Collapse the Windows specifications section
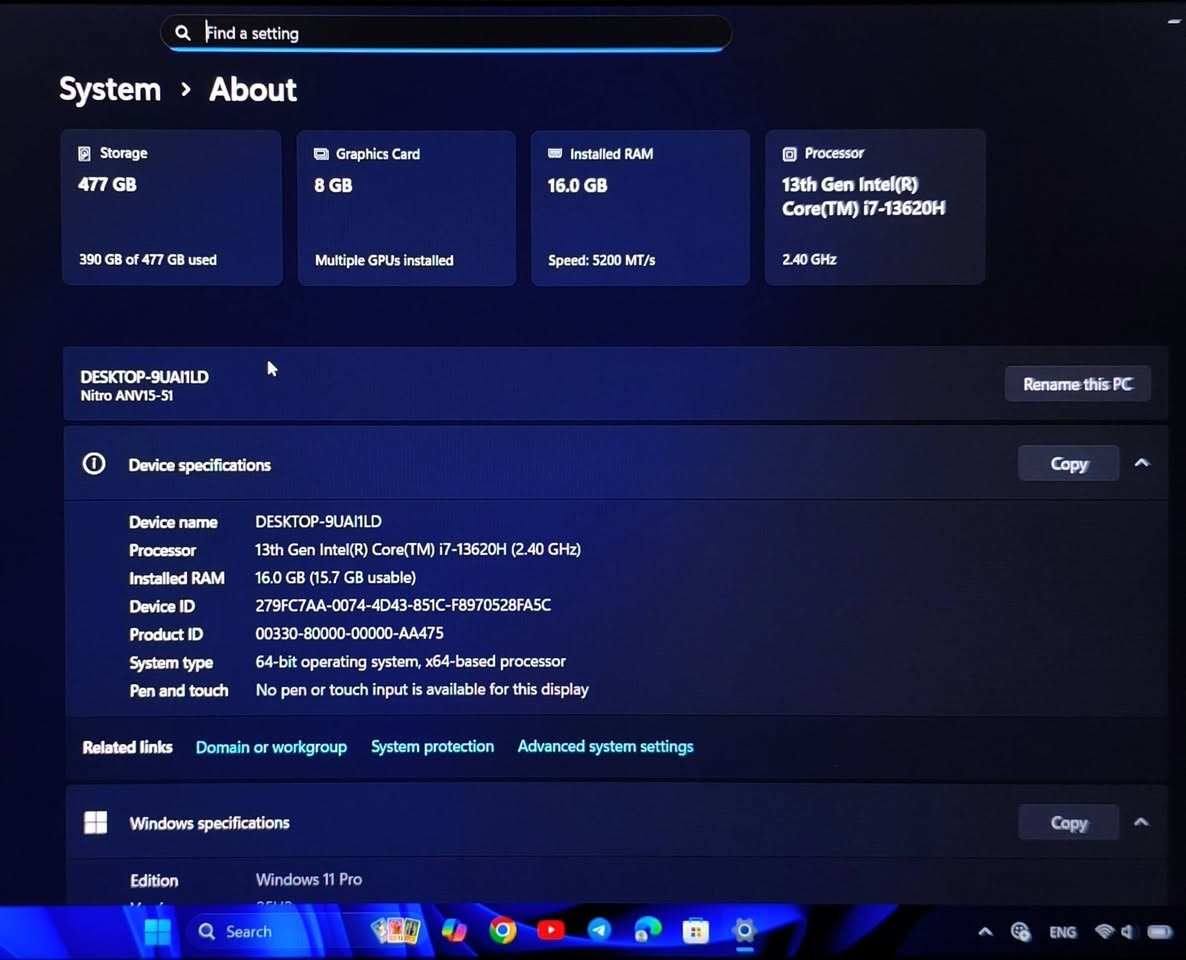Viewport: 1186px width, 960px height. tap(1142, 822)
